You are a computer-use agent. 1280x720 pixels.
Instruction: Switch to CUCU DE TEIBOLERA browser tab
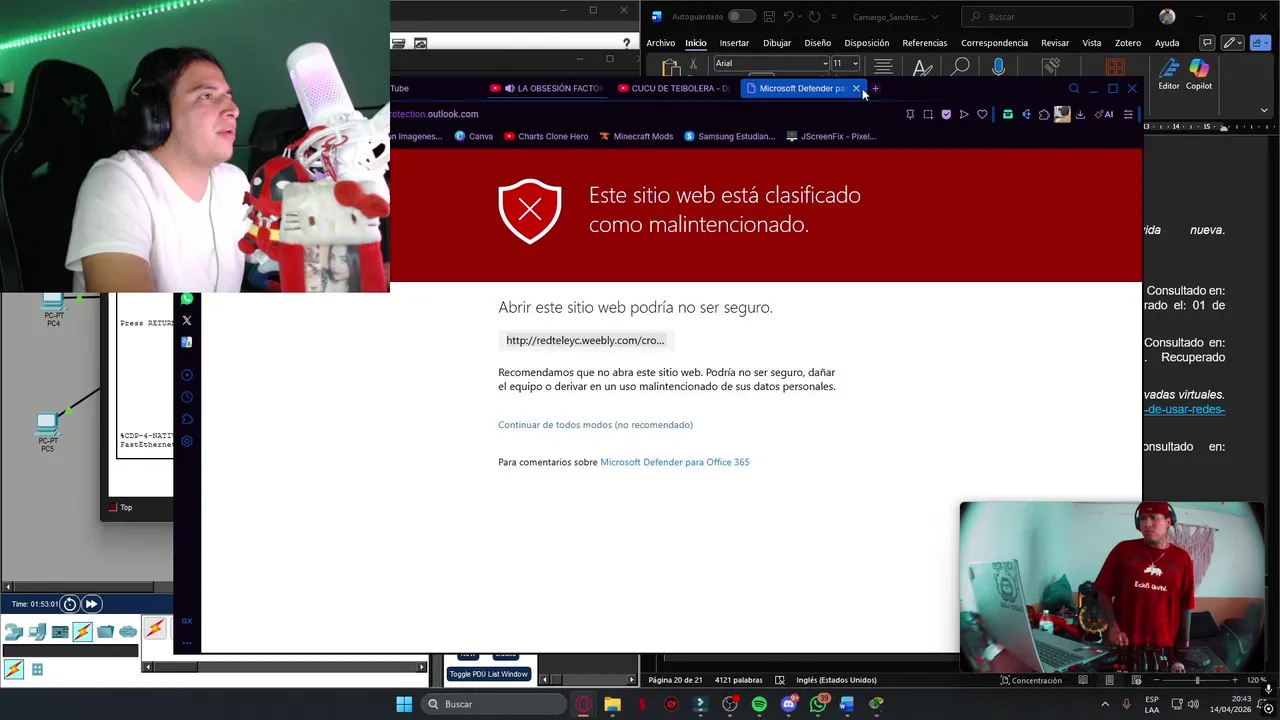[674, 88]
